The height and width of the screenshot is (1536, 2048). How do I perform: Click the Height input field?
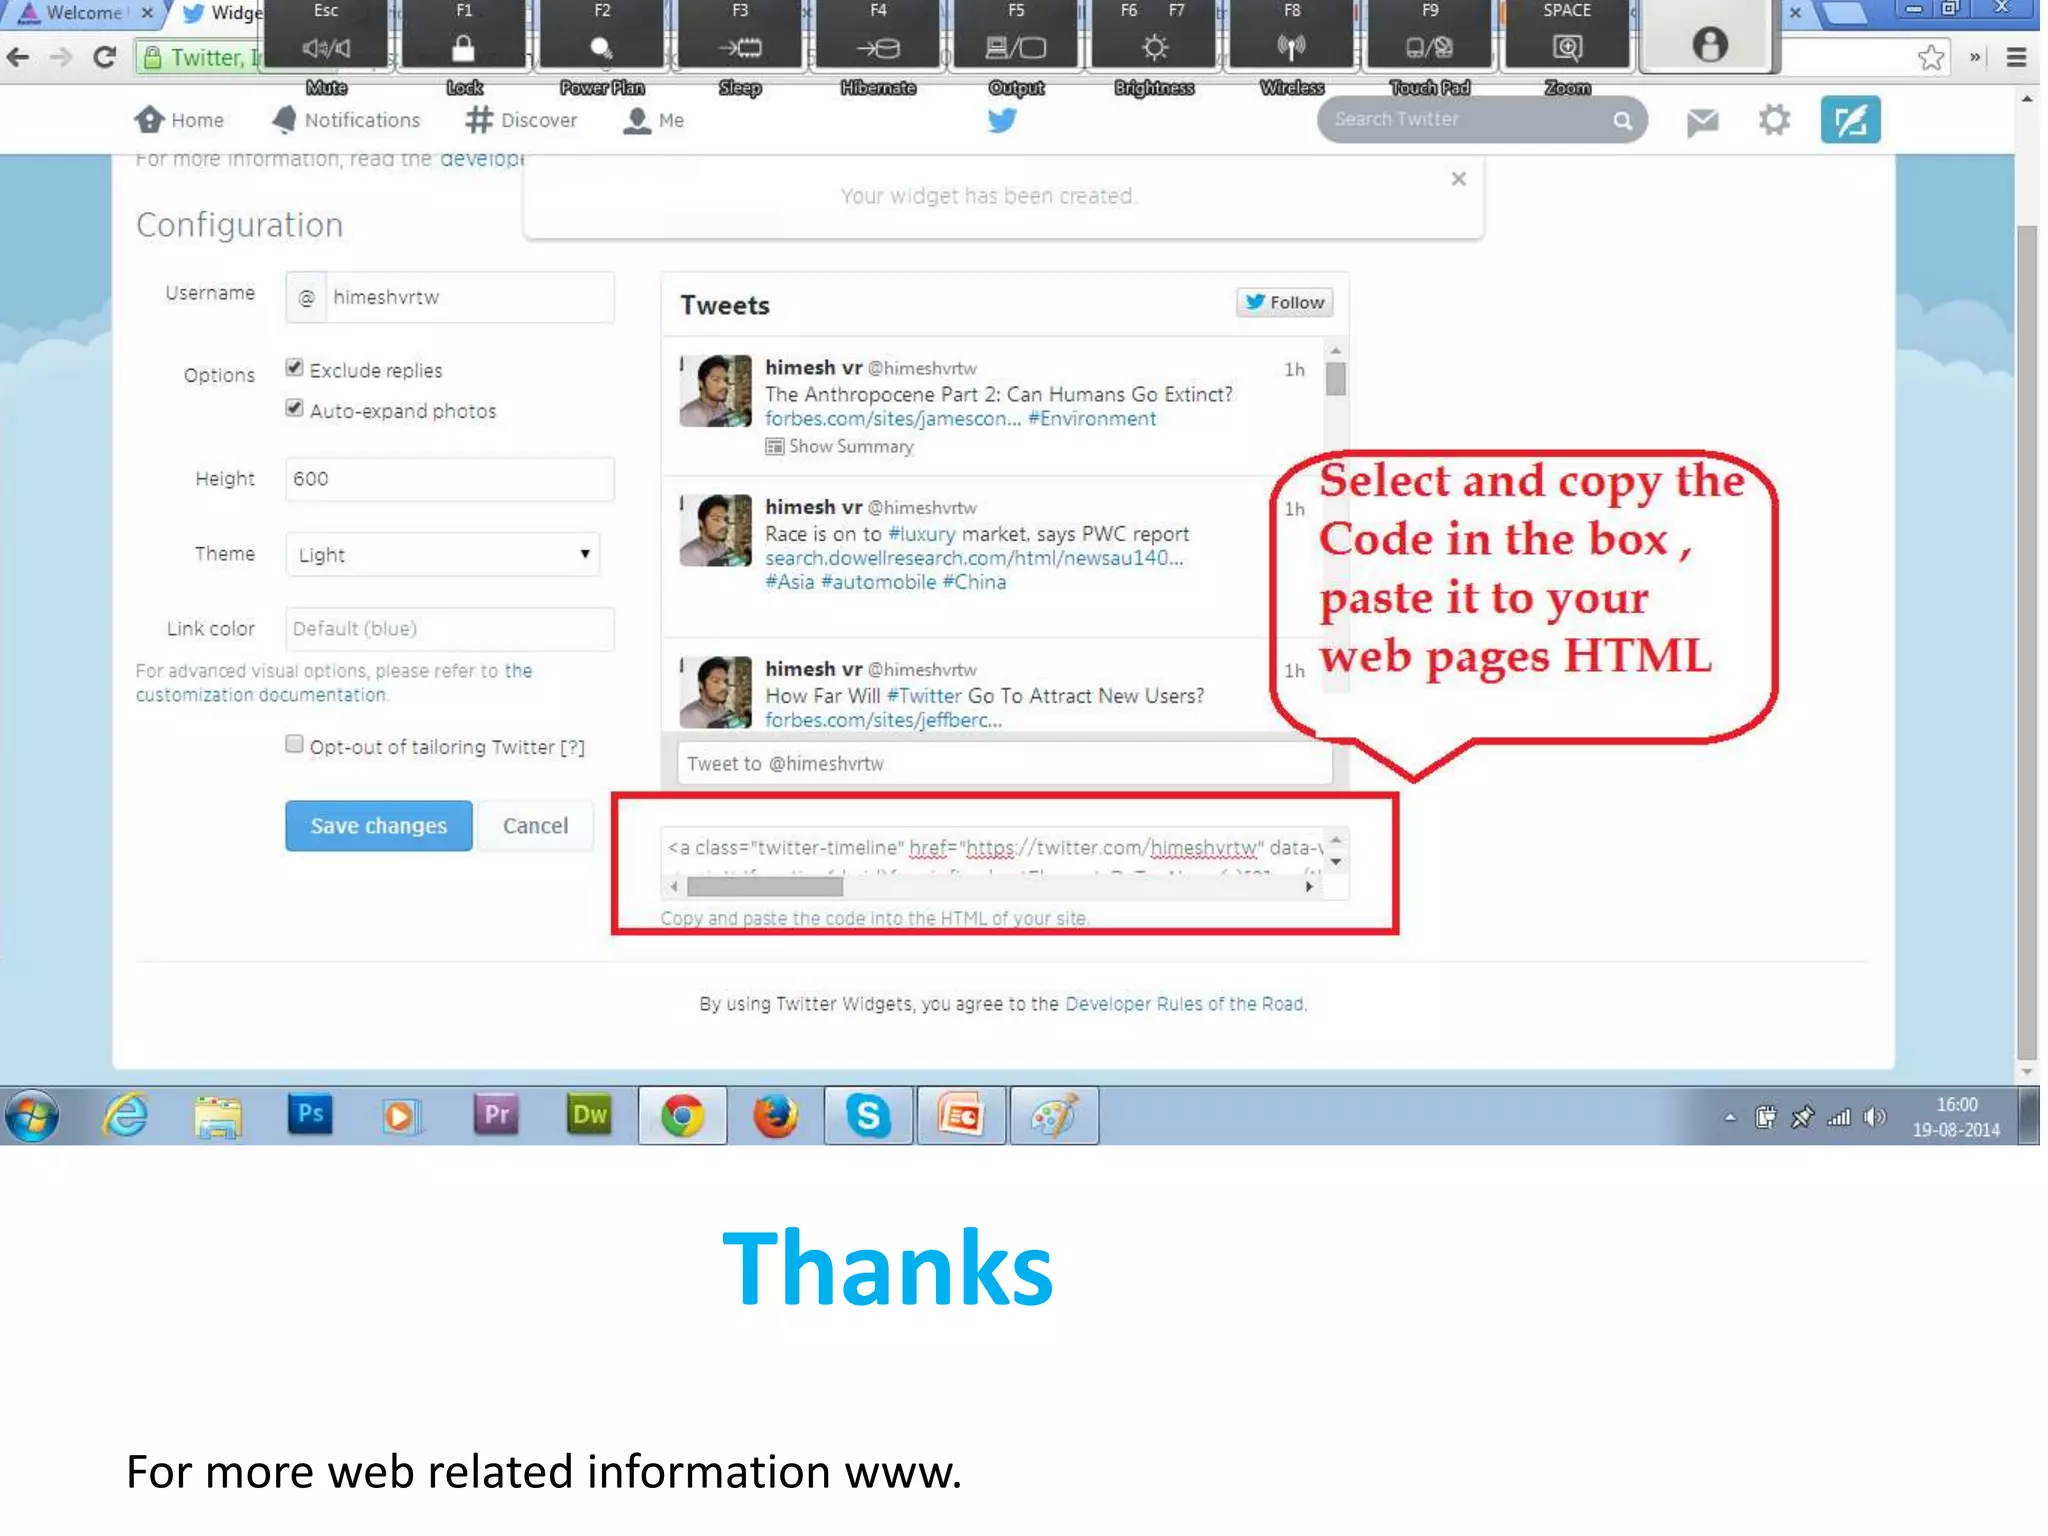tap(450, 479)
